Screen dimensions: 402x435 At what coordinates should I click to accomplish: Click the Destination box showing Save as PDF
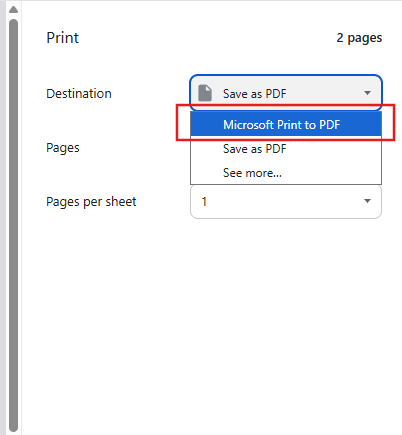point(286,93)
